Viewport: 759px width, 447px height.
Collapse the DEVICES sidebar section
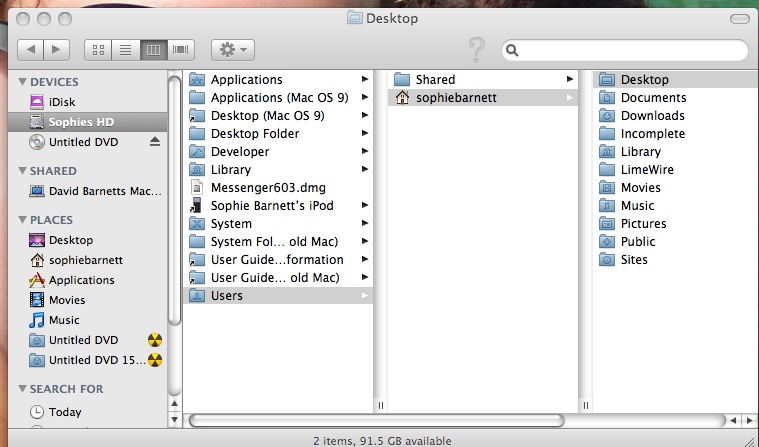22,81
